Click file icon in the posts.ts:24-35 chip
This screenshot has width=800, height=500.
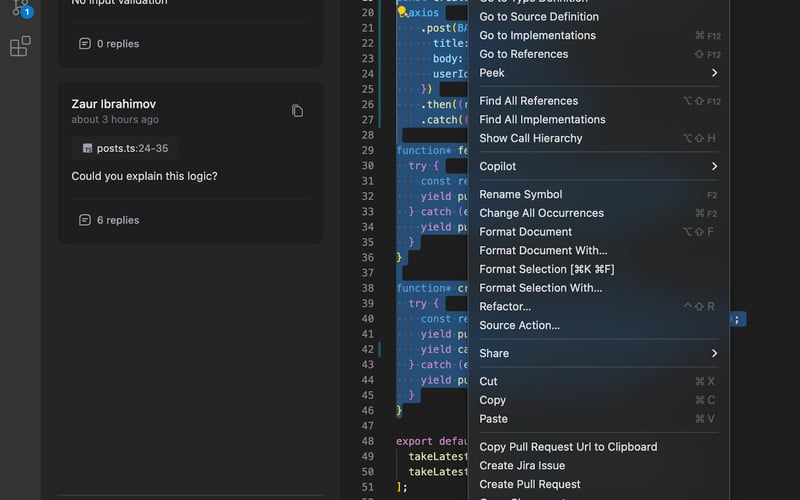[87, 148]
